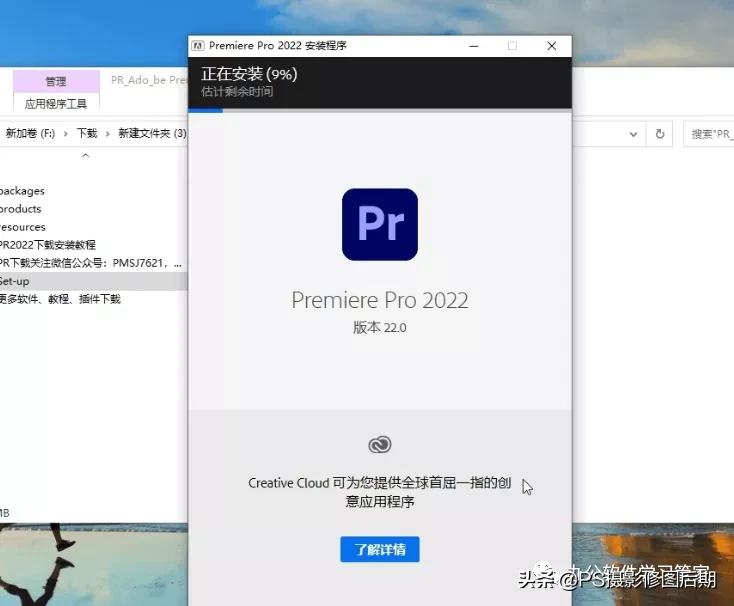Select the PR2022下载安装教程 file
This screenshot has width=734, height=606.
(x=47, y=245)
